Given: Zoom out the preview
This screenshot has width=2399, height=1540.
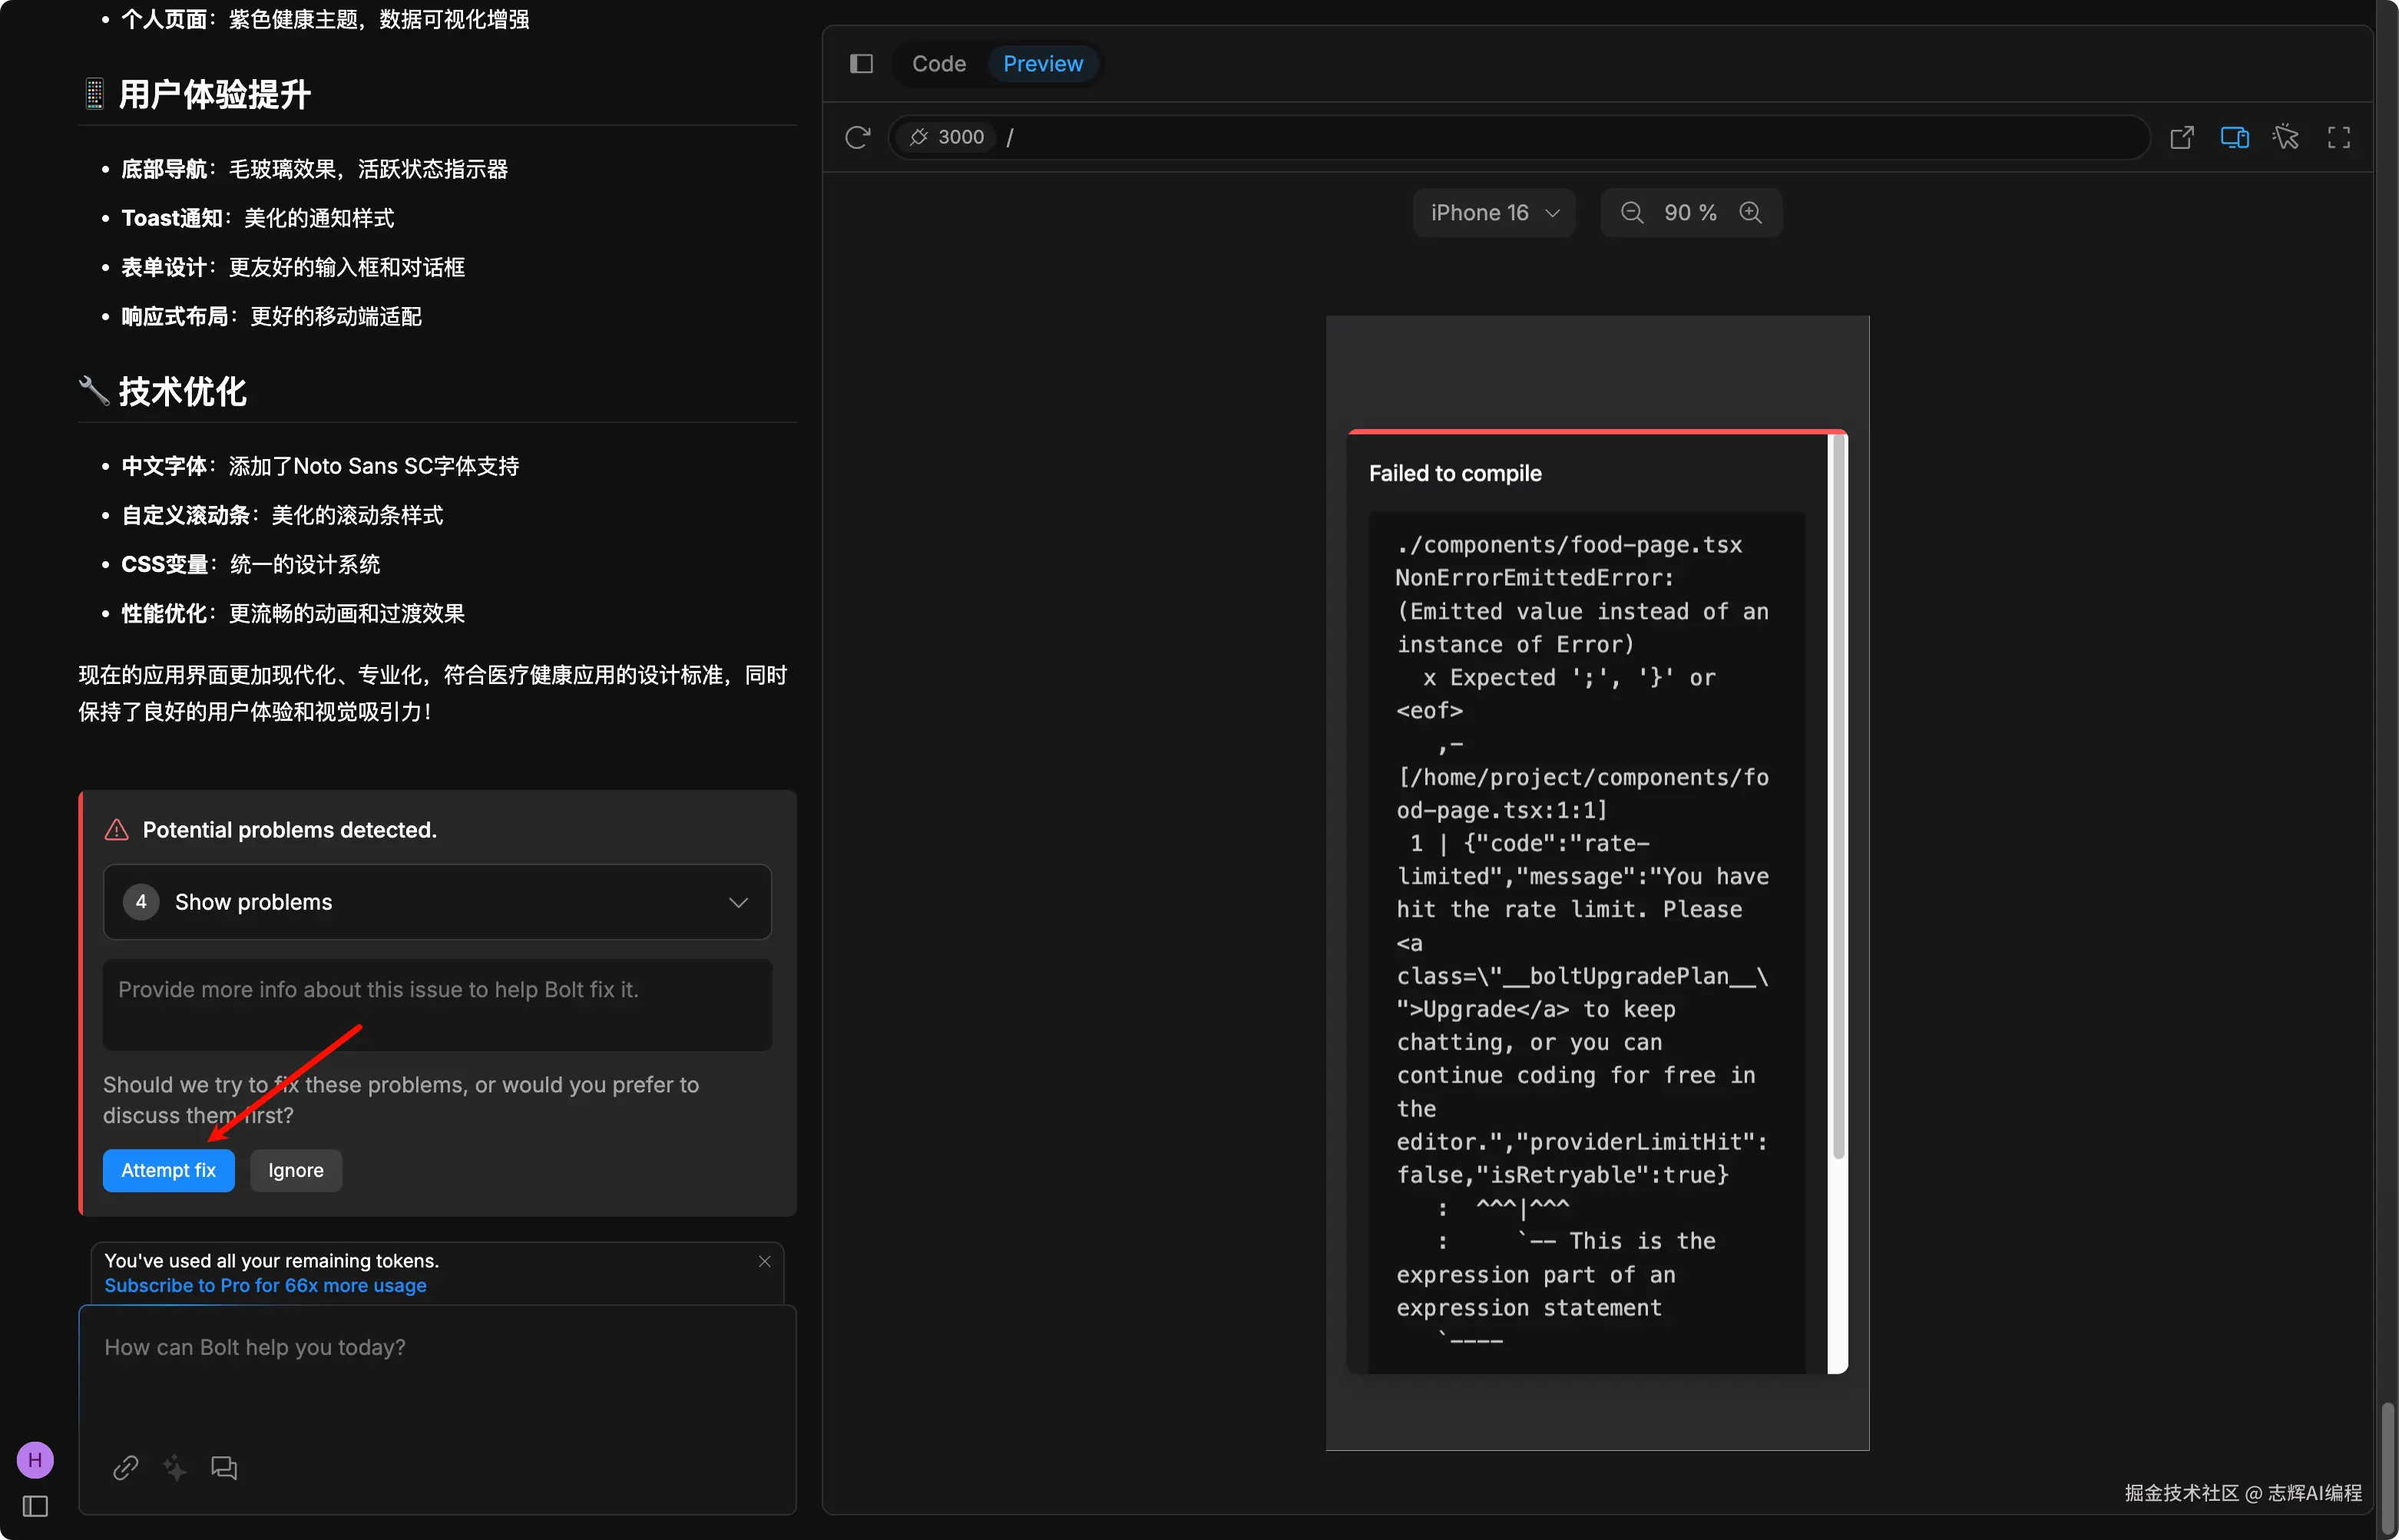Looking at the screenshot, I should pyautogui.click(x=1631, y=213).
